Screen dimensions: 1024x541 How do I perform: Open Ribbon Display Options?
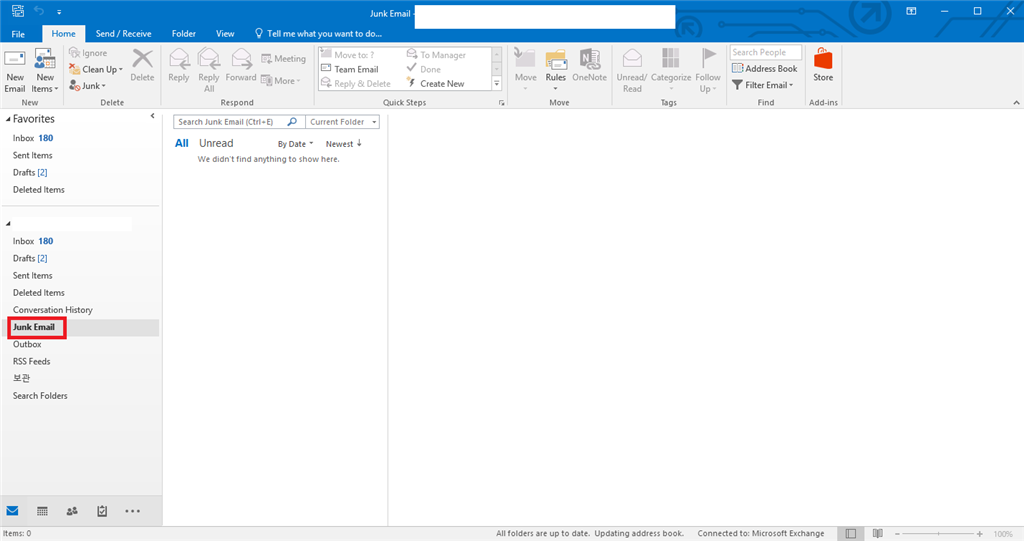[x=911, y=11]
